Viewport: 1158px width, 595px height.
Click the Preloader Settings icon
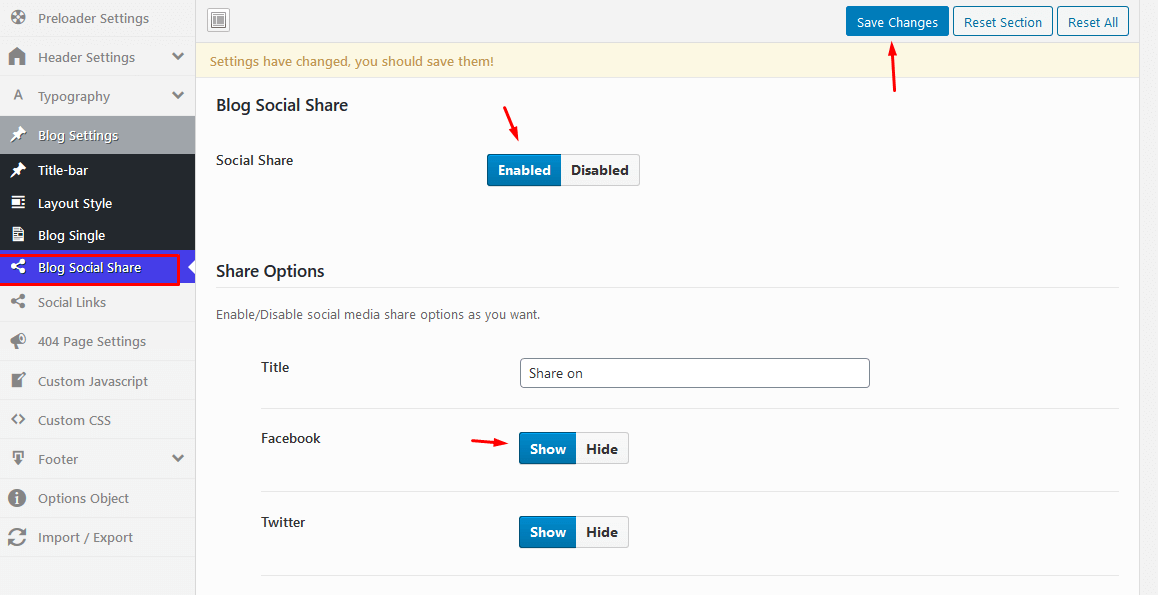17,18
